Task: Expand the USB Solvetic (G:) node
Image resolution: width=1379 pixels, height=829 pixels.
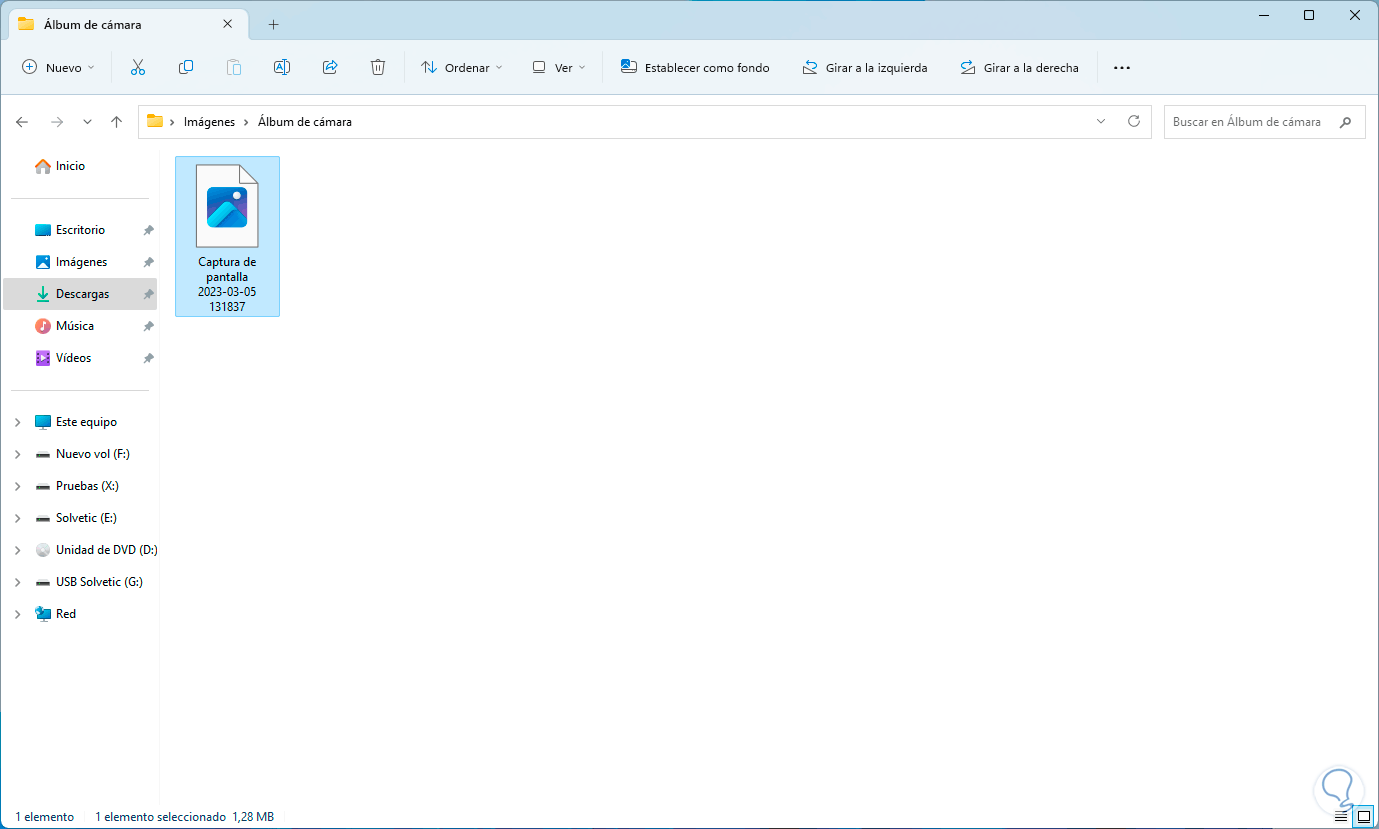Action: pos(17,582)
